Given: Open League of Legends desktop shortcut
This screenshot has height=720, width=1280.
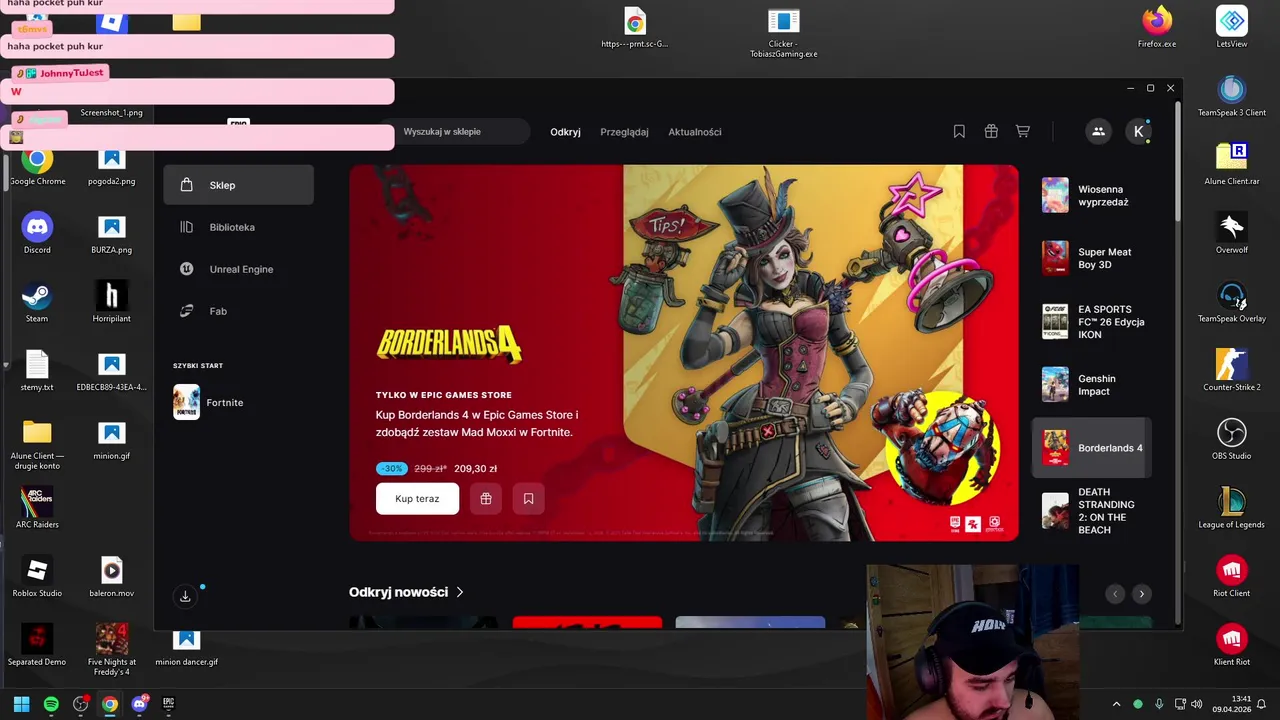Looking at the screenshot, I should [1232, 508].
